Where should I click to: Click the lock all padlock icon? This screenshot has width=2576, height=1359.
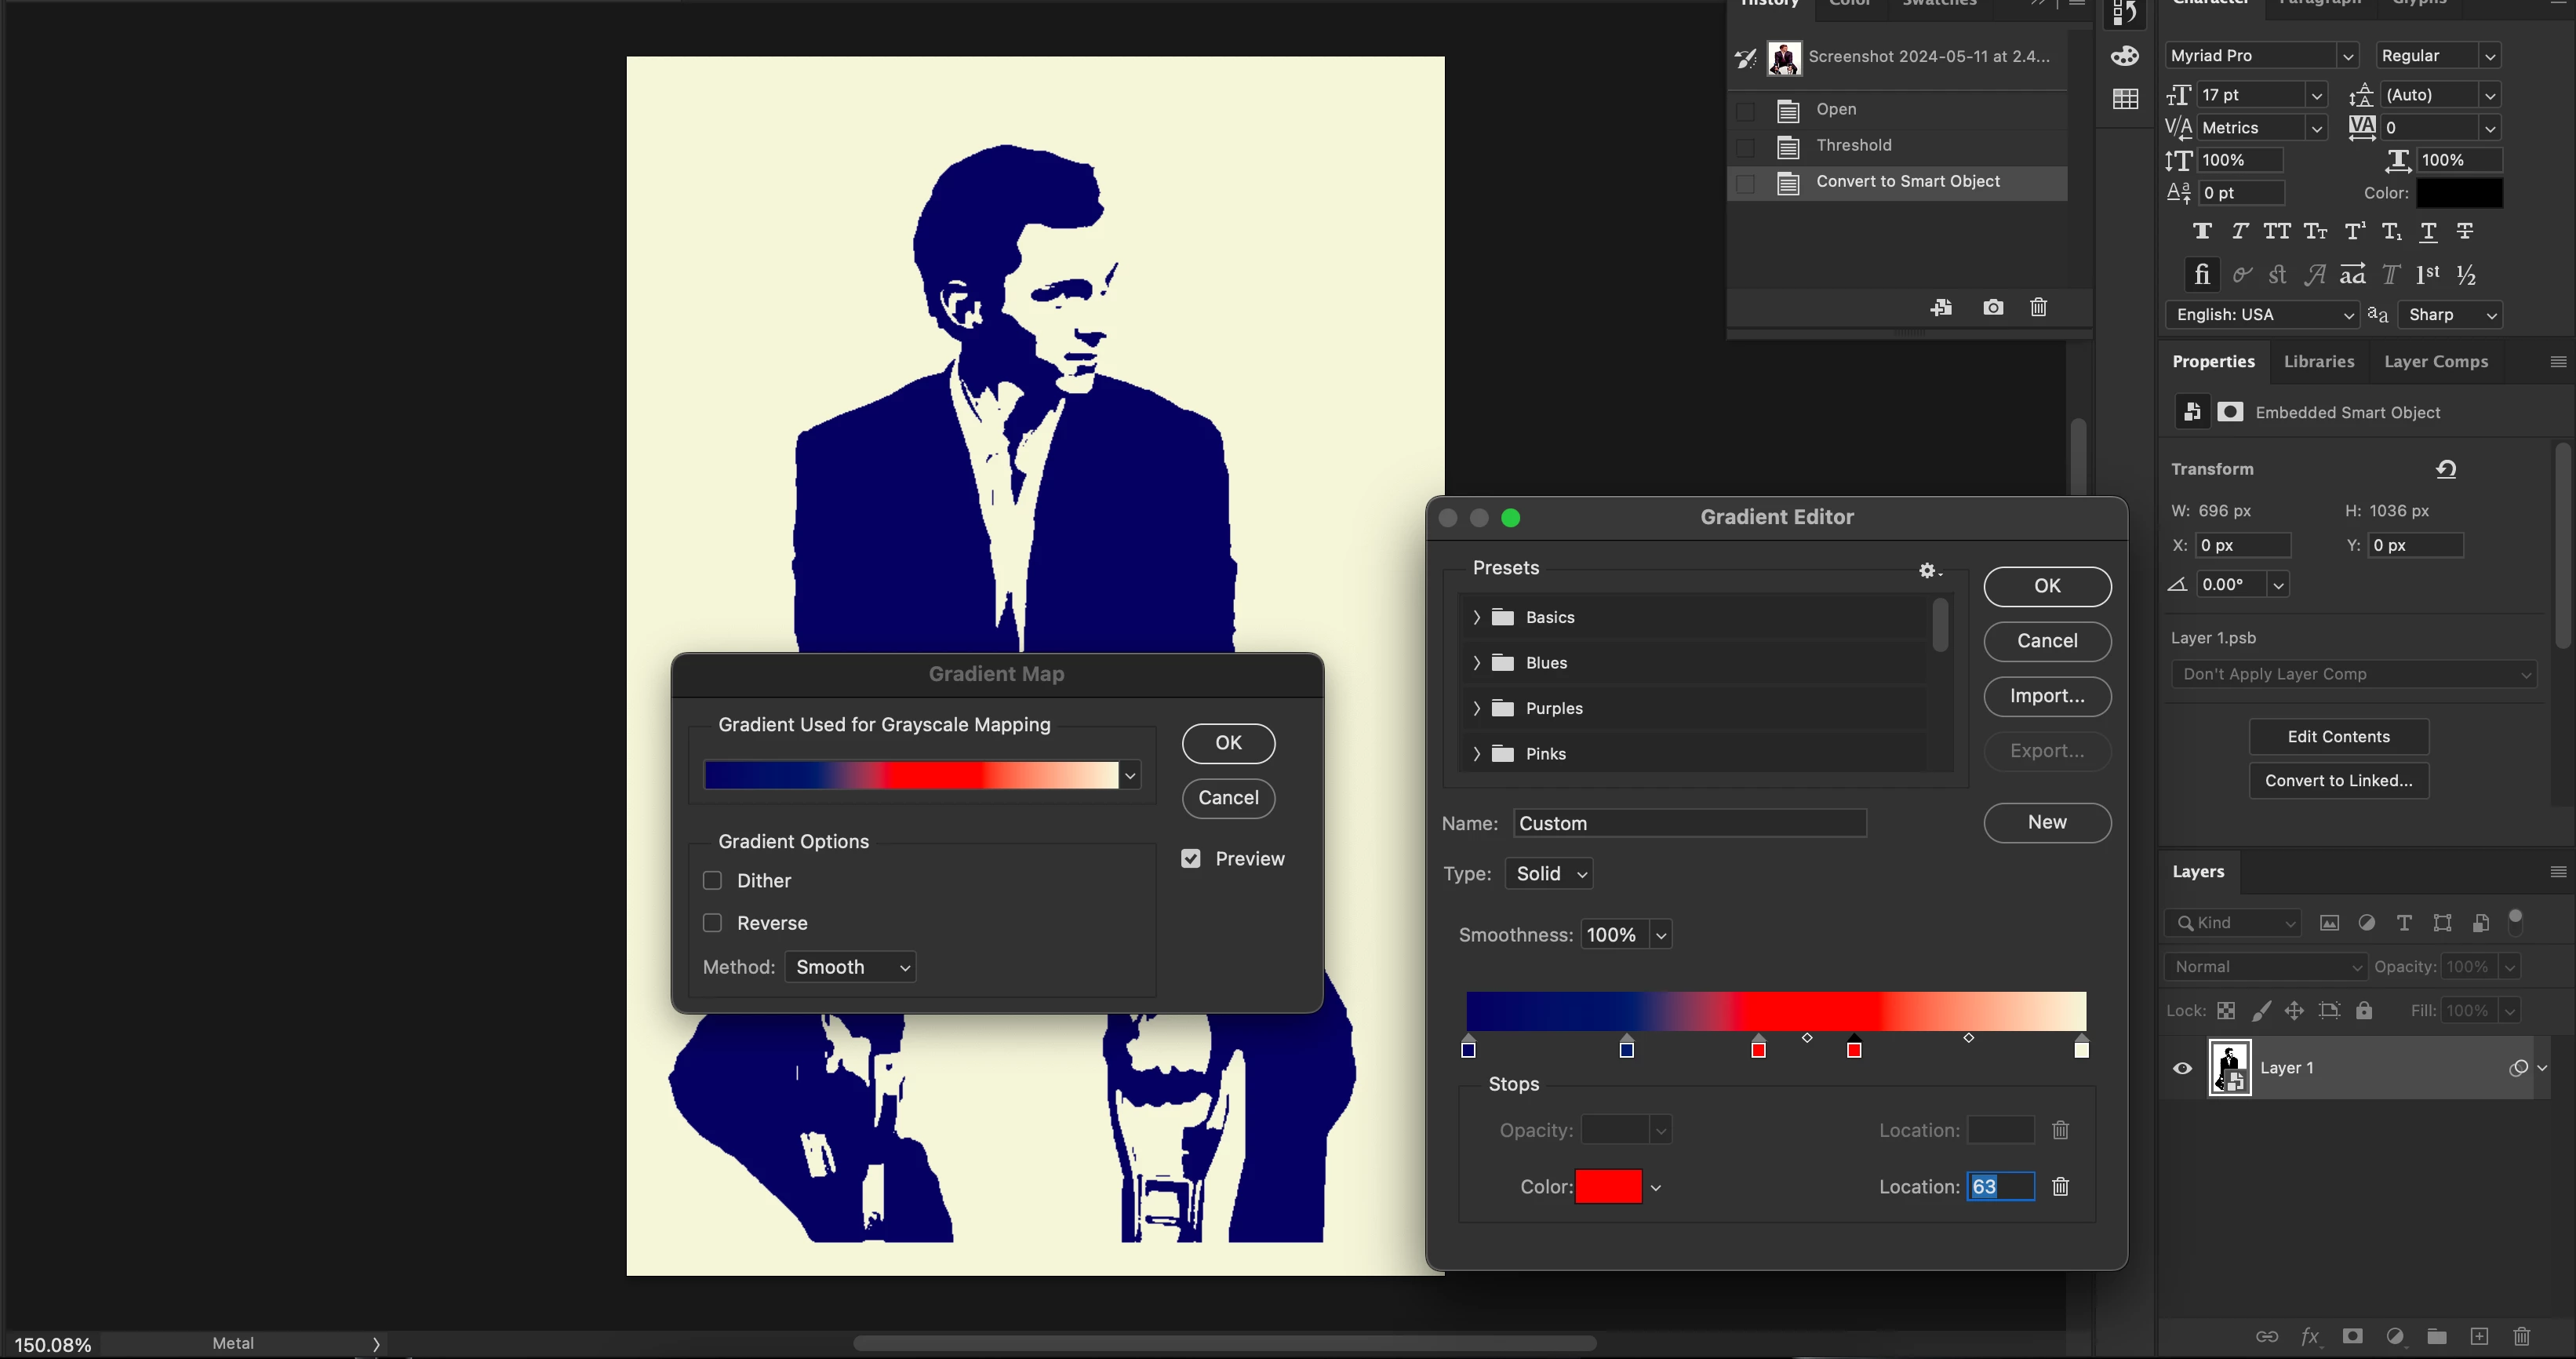tap(2364, 1011)
